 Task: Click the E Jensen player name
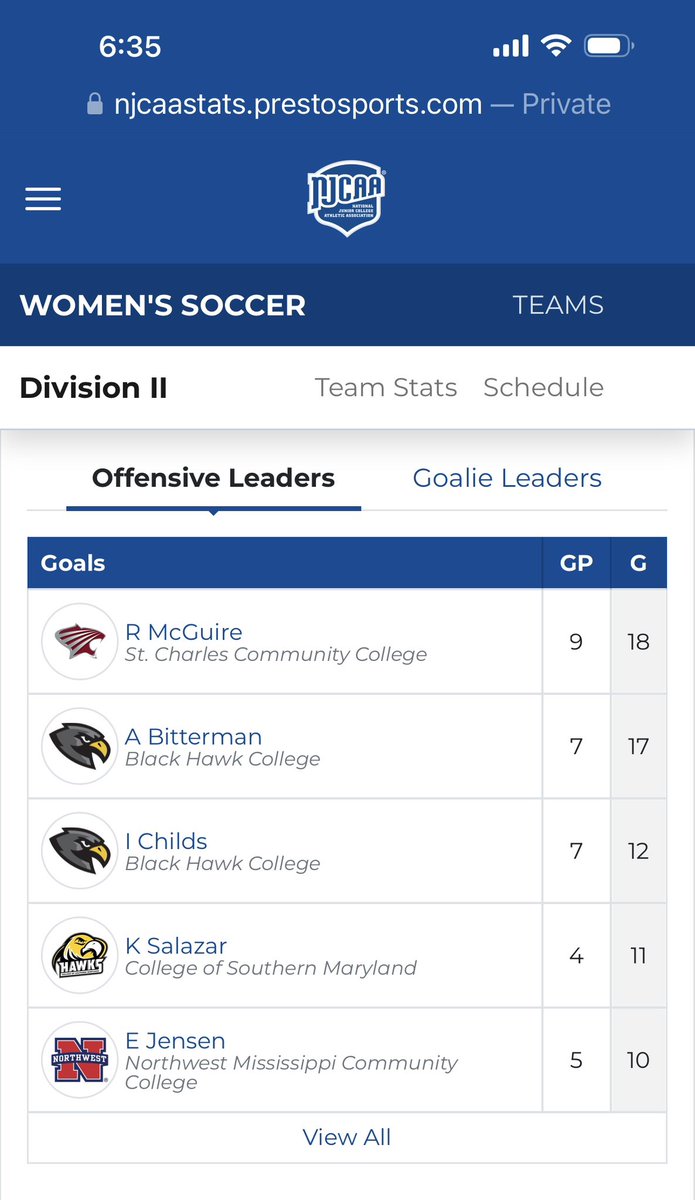tap(175, 1041)
